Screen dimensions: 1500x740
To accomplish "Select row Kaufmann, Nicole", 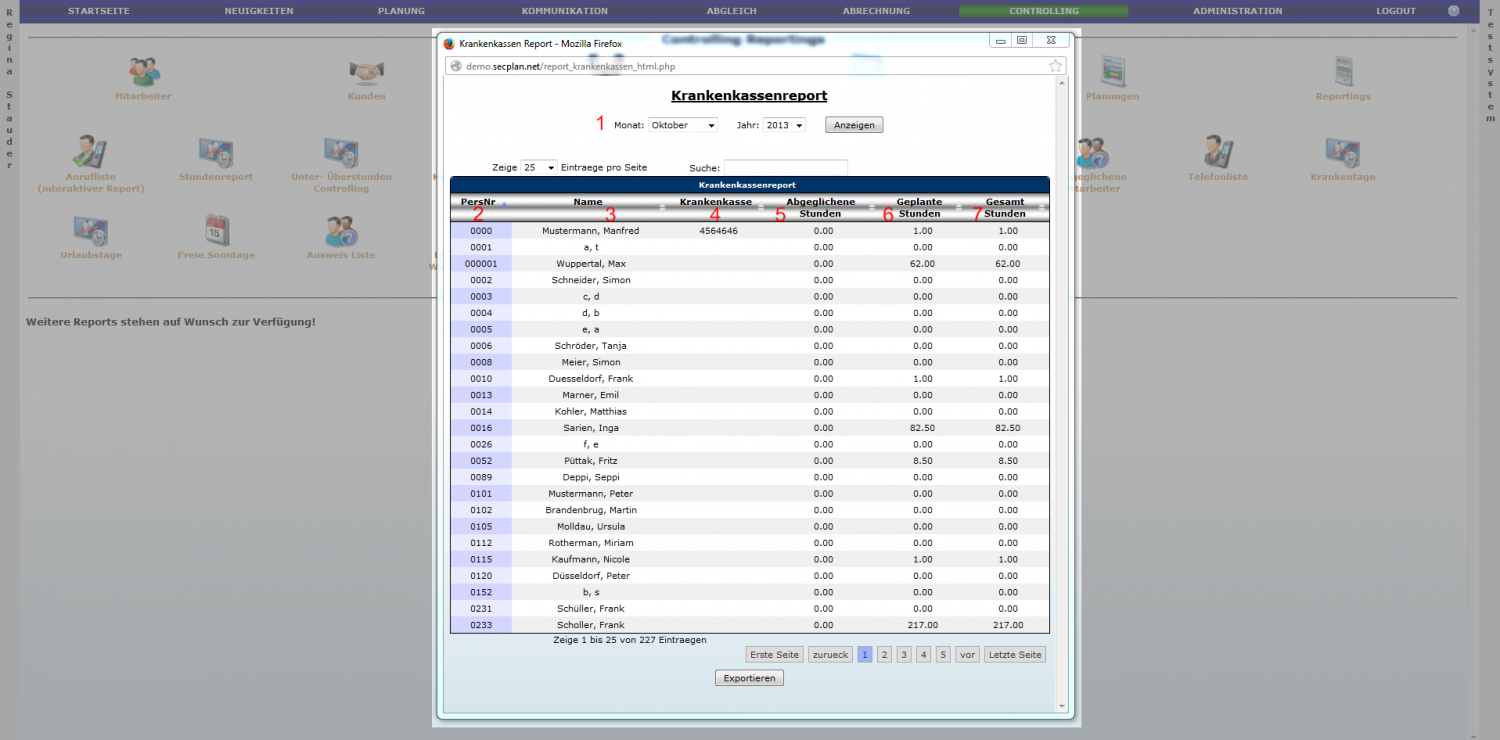I will (750, 559).
